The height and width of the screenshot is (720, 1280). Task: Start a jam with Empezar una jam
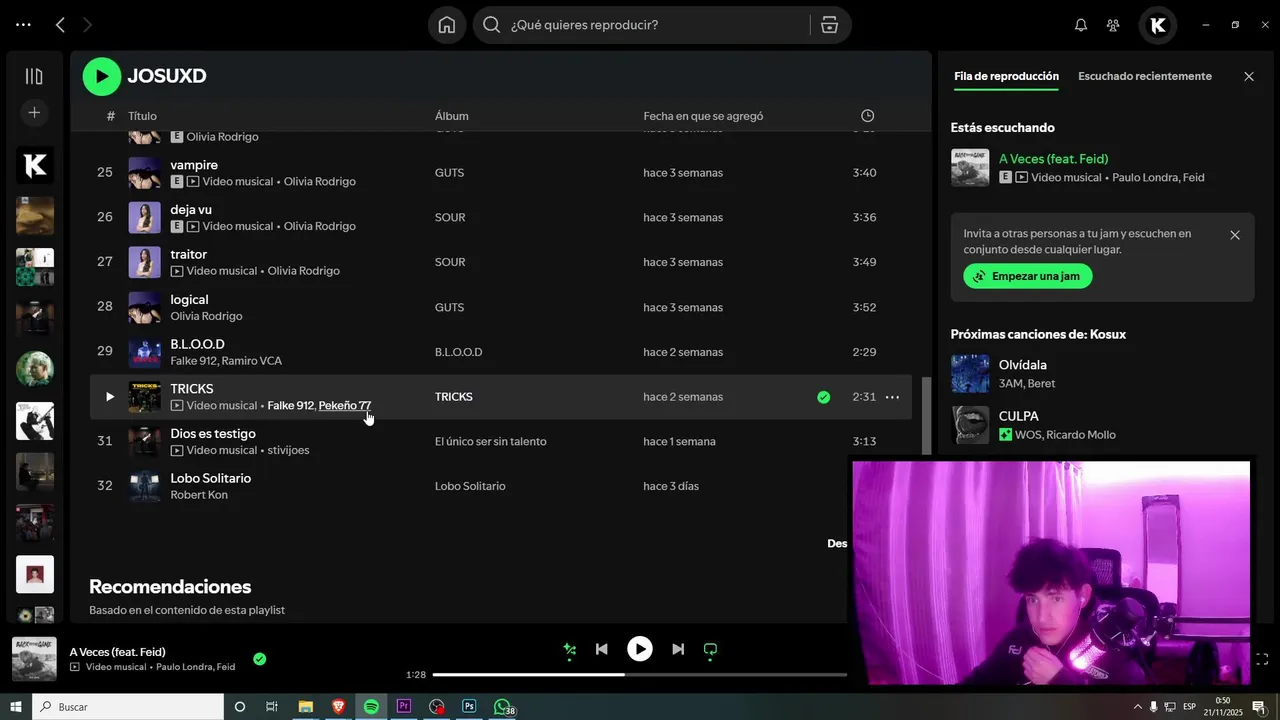pos(1028,276)
